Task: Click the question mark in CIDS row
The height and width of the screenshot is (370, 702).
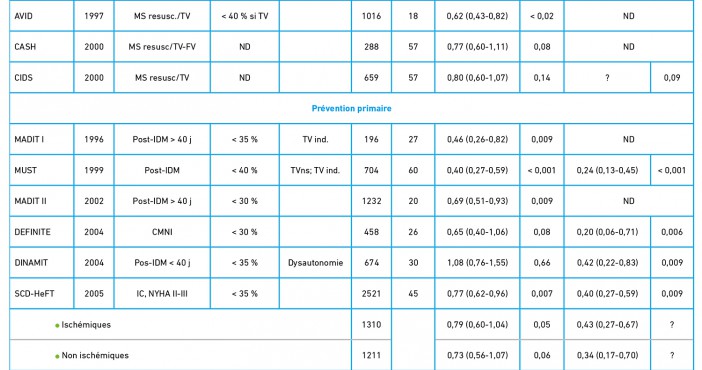Action: (x=607, y=77)
